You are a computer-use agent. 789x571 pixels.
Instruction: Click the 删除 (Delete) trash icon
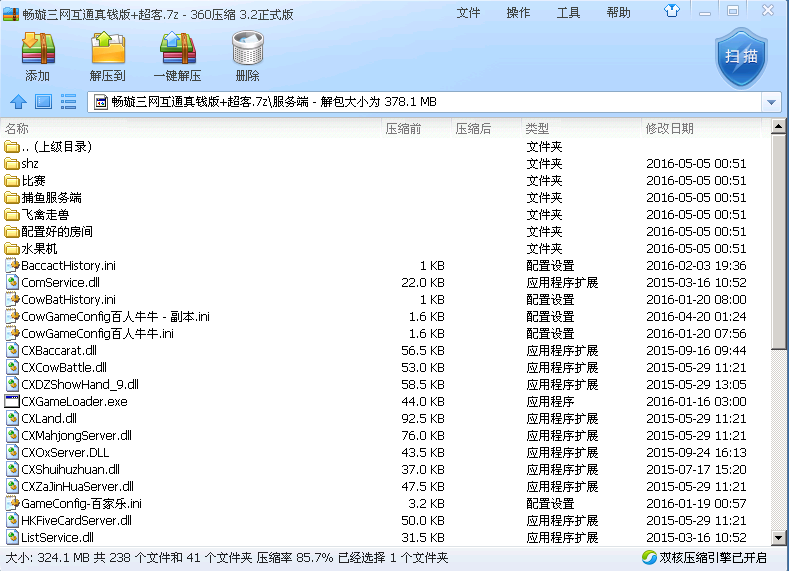click(x=247, y=56)
